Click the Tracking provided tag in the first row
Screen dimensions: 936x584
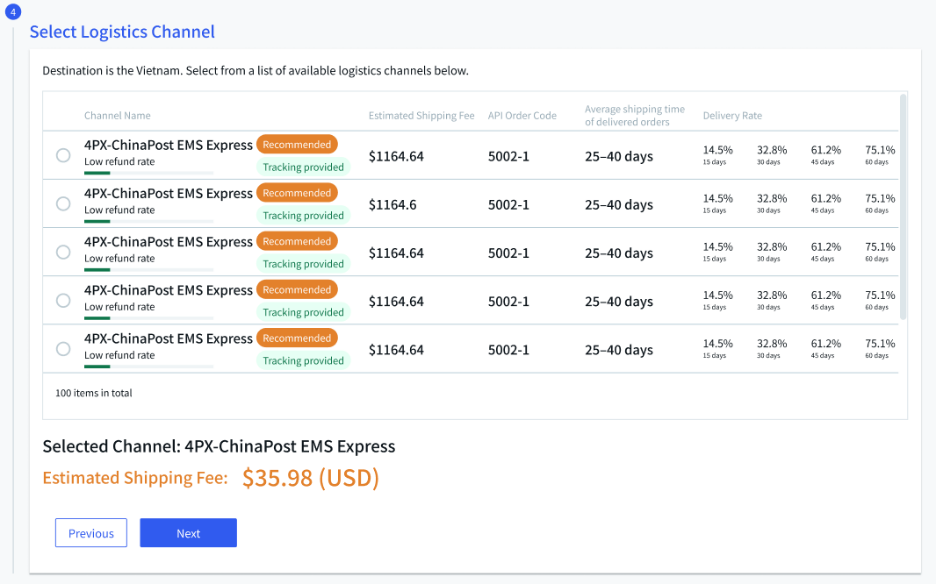pyautogui.click(x=303, y=167)
